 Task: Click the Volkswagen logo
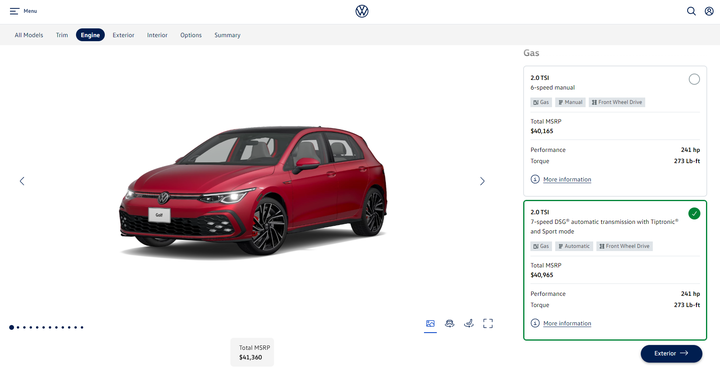click(x=362, y=11)
